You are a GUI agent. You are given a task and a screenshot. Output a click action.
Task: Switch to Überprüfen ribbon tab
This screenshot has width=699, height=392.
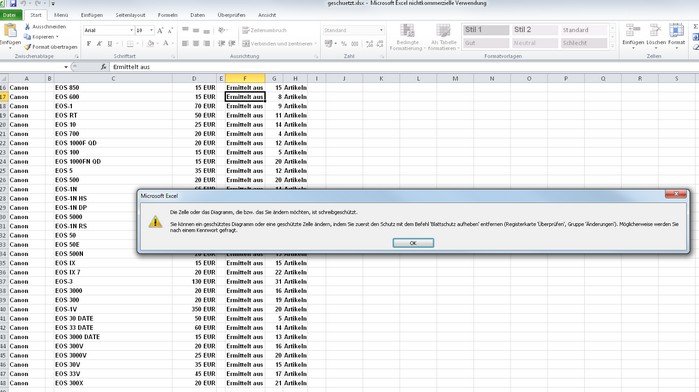click(231, 15)
